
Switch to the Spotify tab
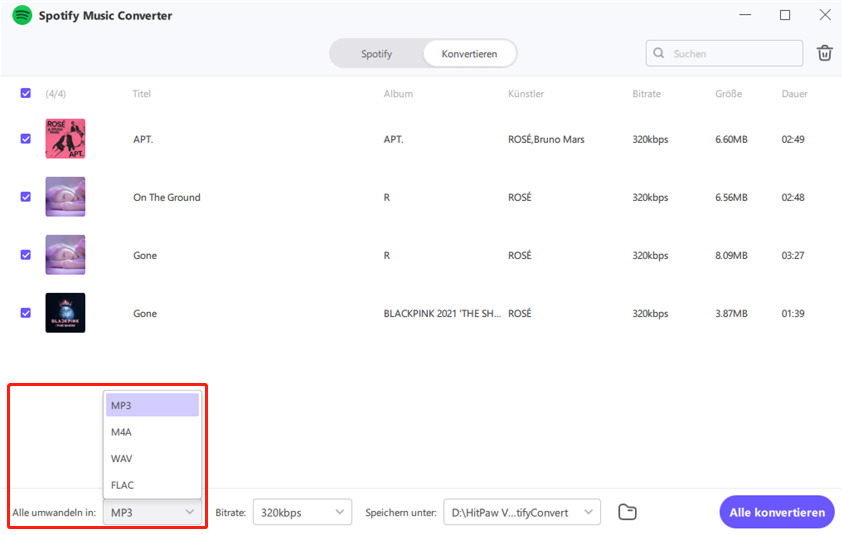pyautogui.click(x=377, y=54)
